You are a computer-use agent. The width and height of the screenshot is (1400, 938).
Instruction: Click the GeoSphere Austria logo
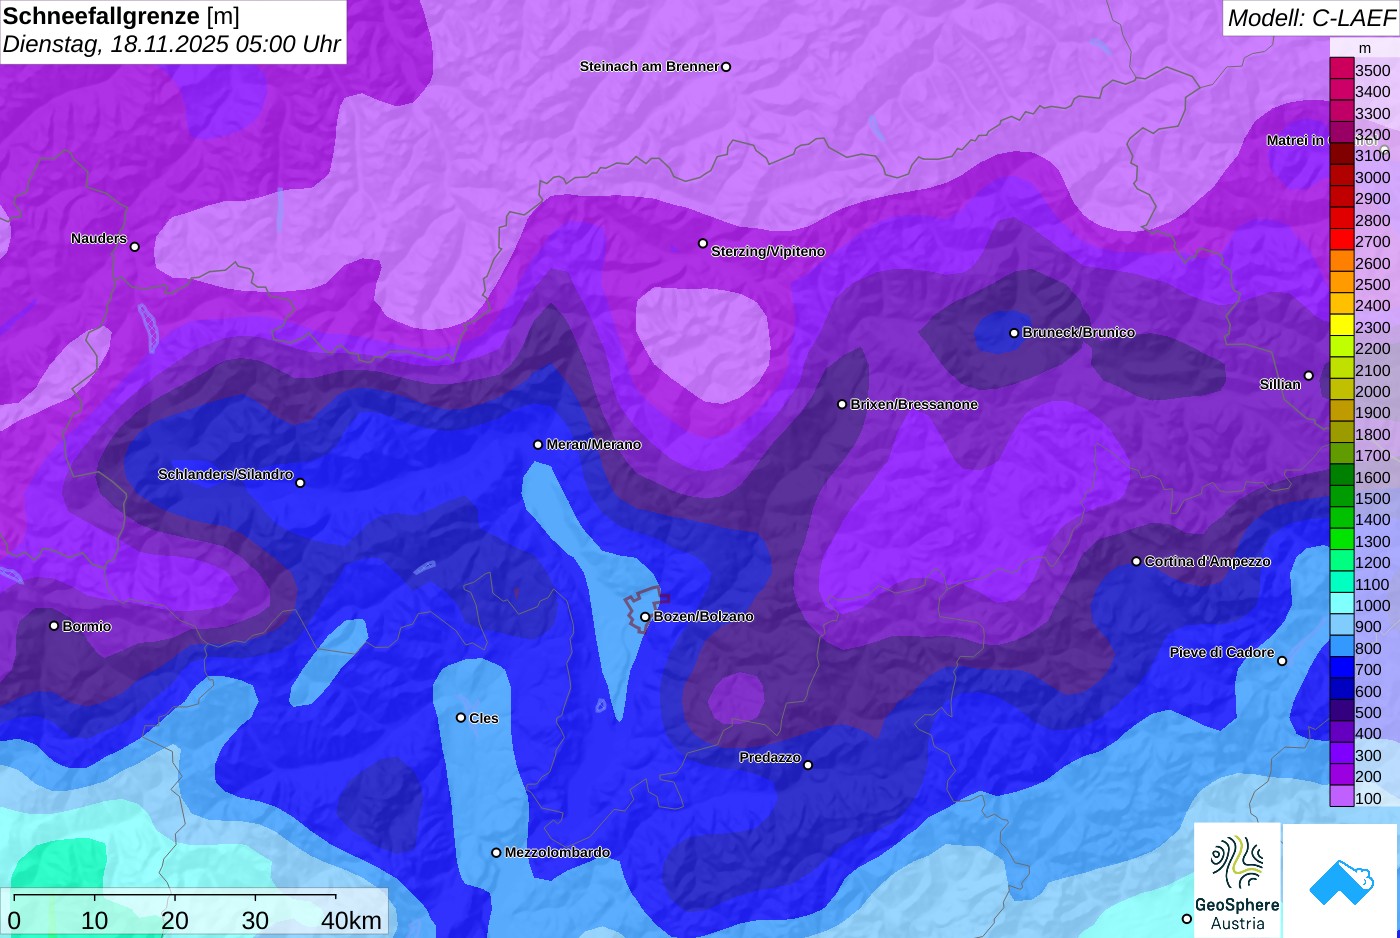(x=1237, y=880)
